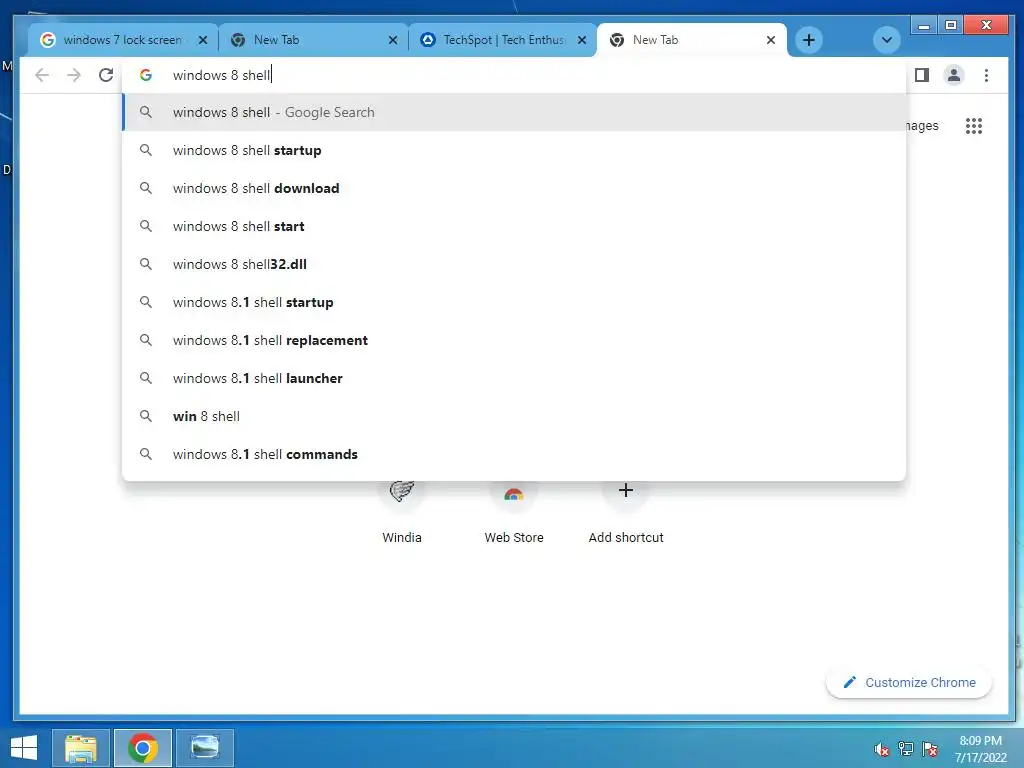The width and height of the screenshot is (1024, 768).
Task: Open Action Center flag tray icon
Action: tap(930, 749)
